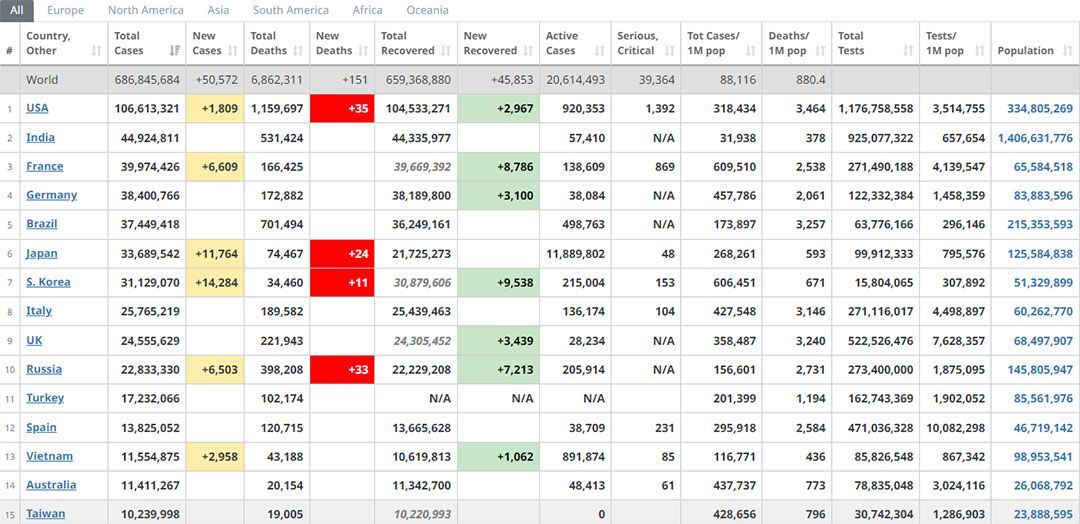Click sort arrows in Total Tests header
1080x524 pixels.
pyautogui.click(x=907, y=51)
